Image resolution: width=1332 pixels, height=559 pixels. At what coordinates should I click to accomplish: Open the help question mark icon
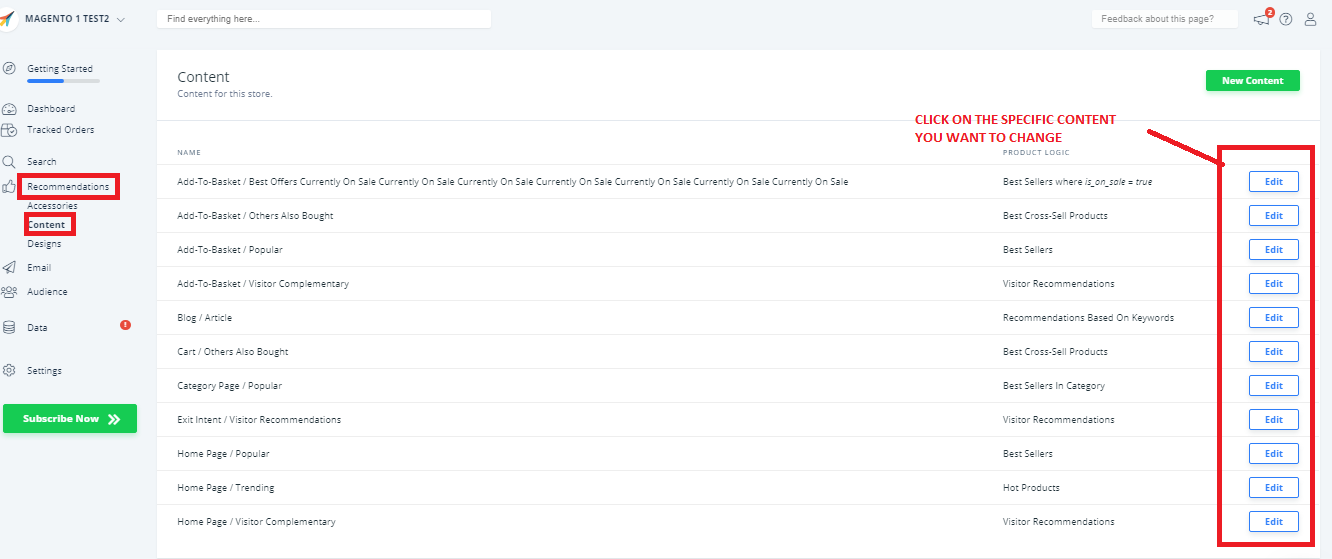click(1286, 19)
